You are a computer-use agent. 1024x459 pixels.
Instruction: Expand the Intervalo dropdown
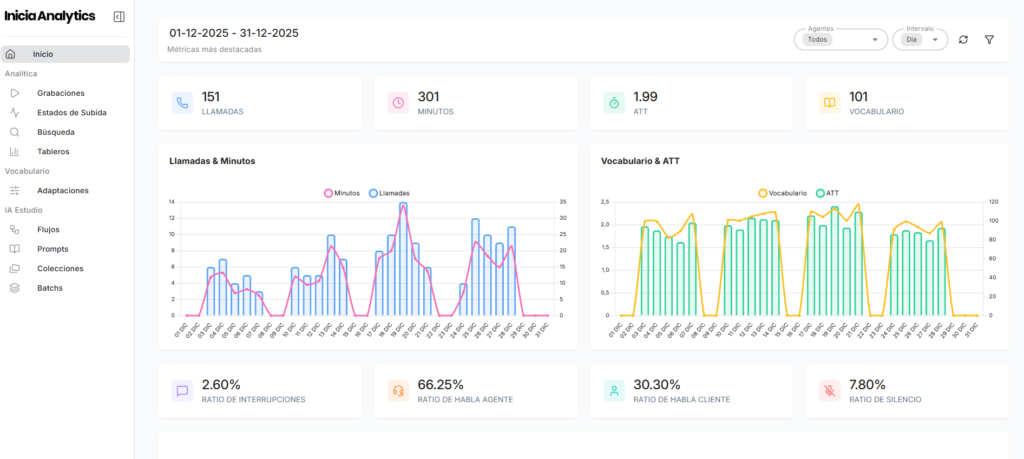click(920, 40)
